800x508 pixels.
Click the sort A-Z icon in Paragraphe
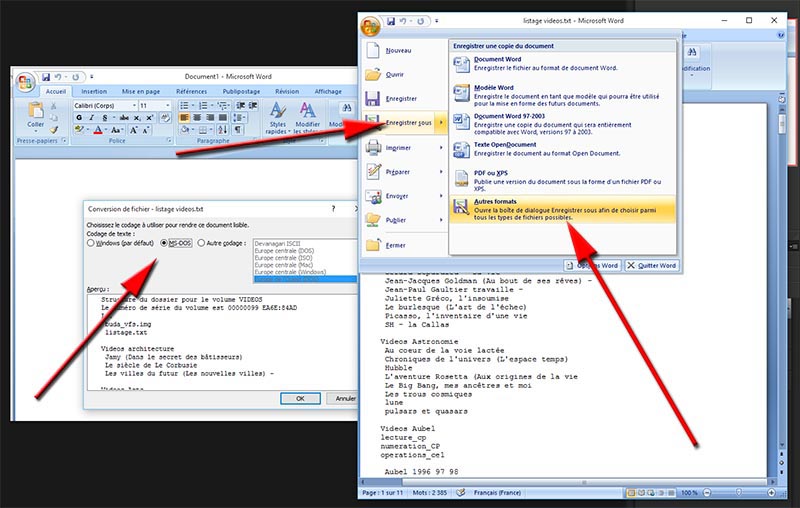[223, 130]
